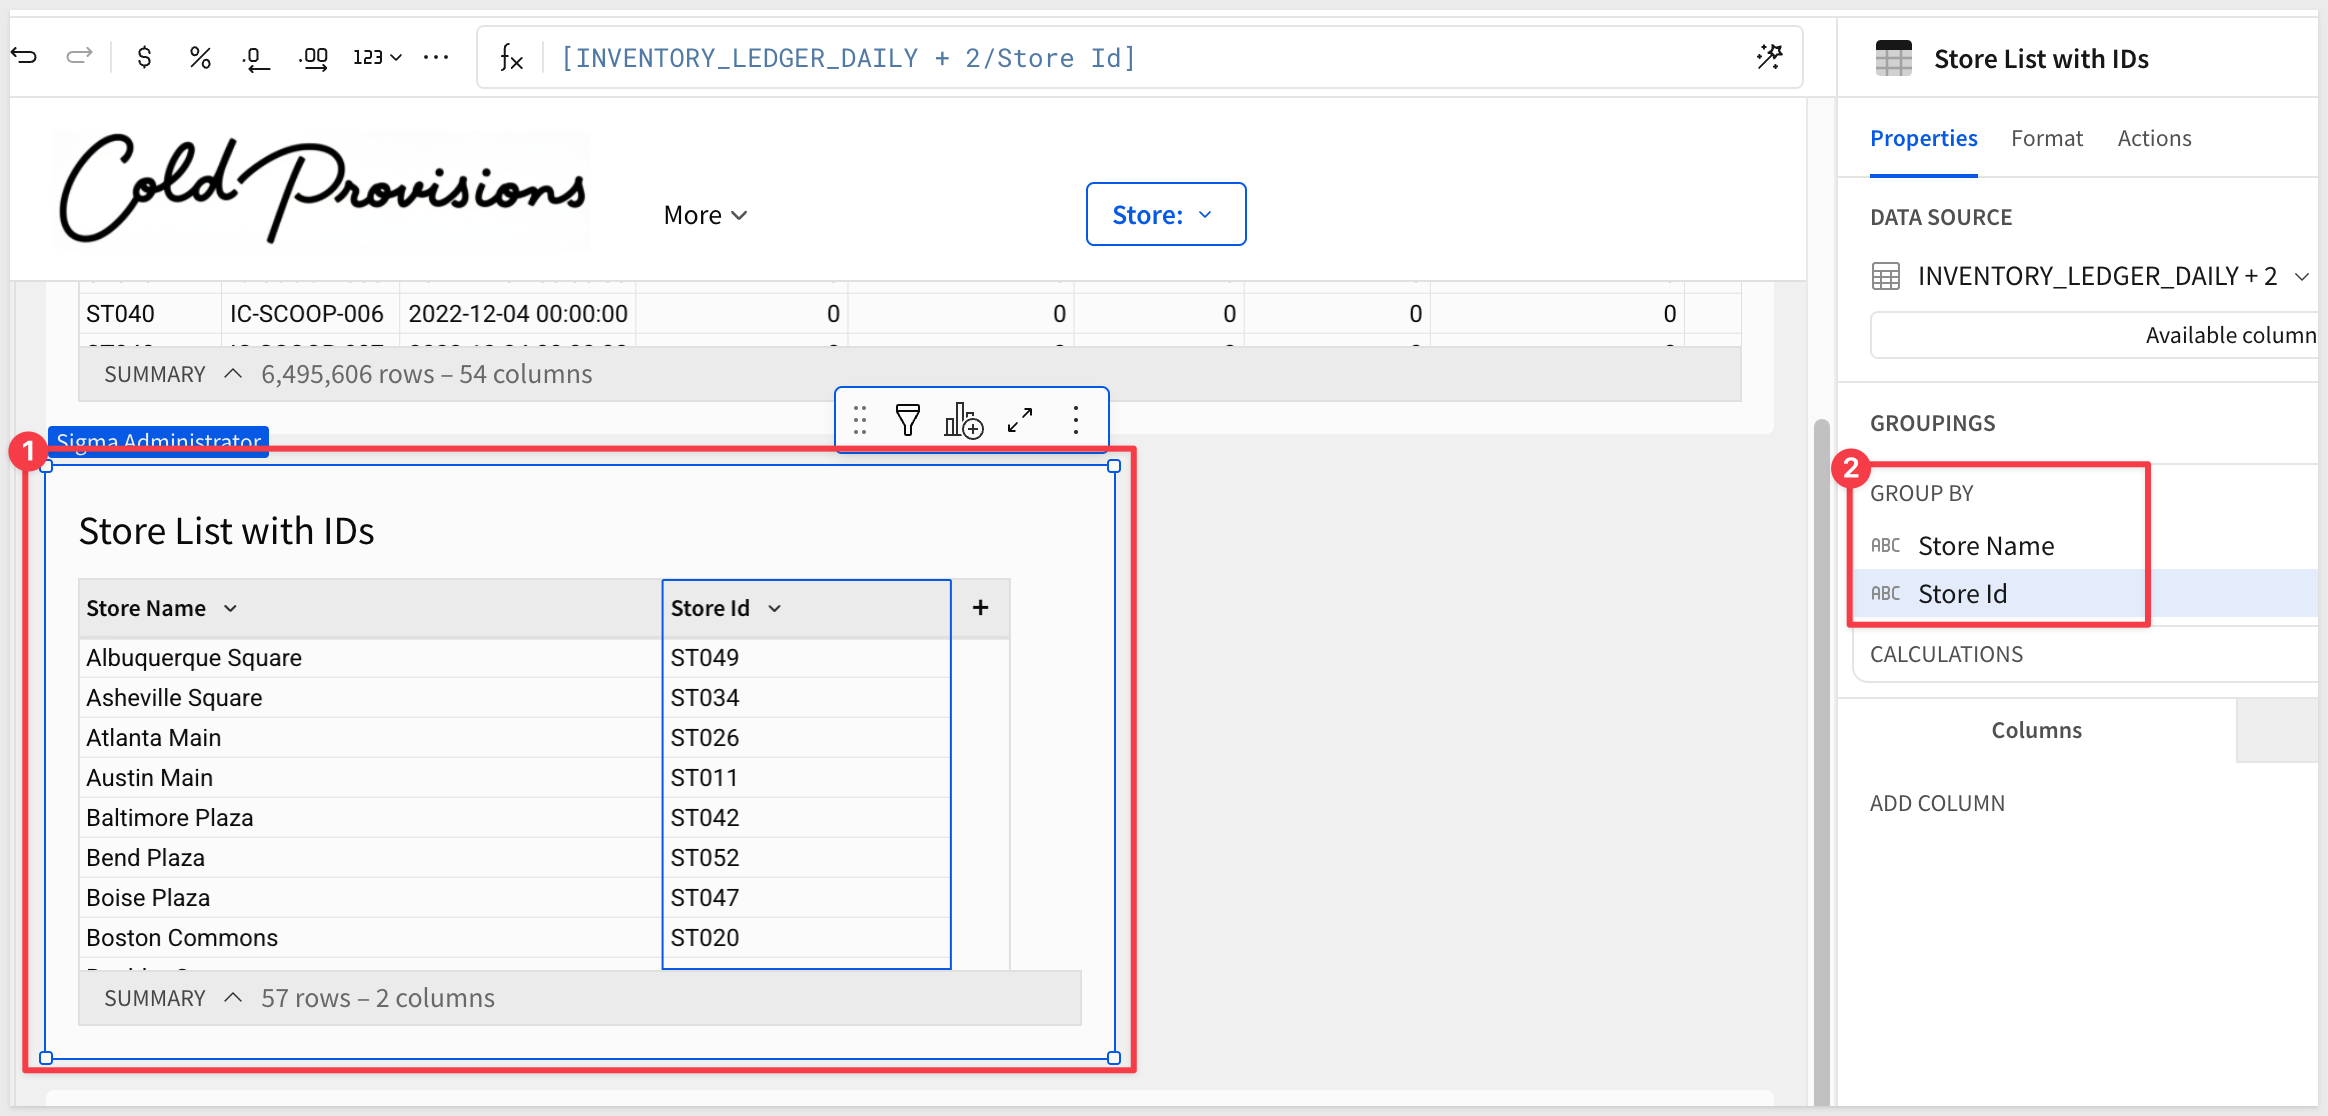Viewport: 2328px width, 1116px height.
Task: Click the plus add column button
Action: coord(980,608)
